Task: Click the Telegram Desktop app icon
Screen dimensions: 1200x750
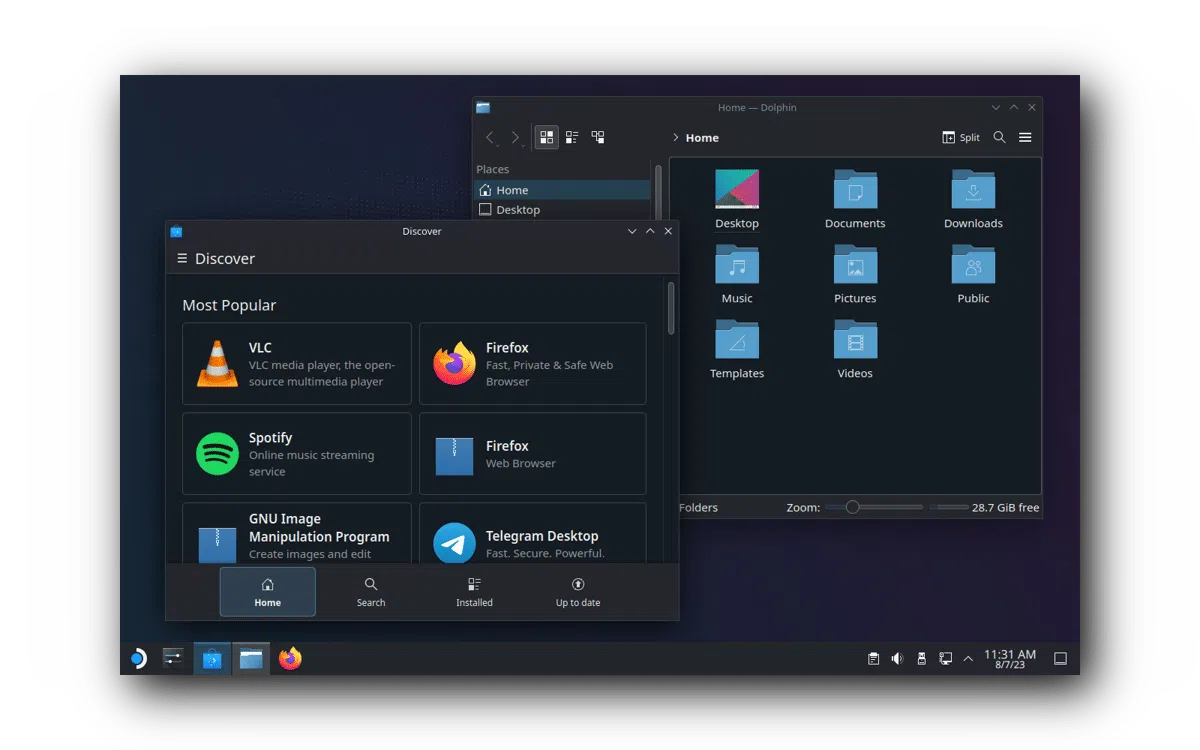Action: (x=454, y=543)
